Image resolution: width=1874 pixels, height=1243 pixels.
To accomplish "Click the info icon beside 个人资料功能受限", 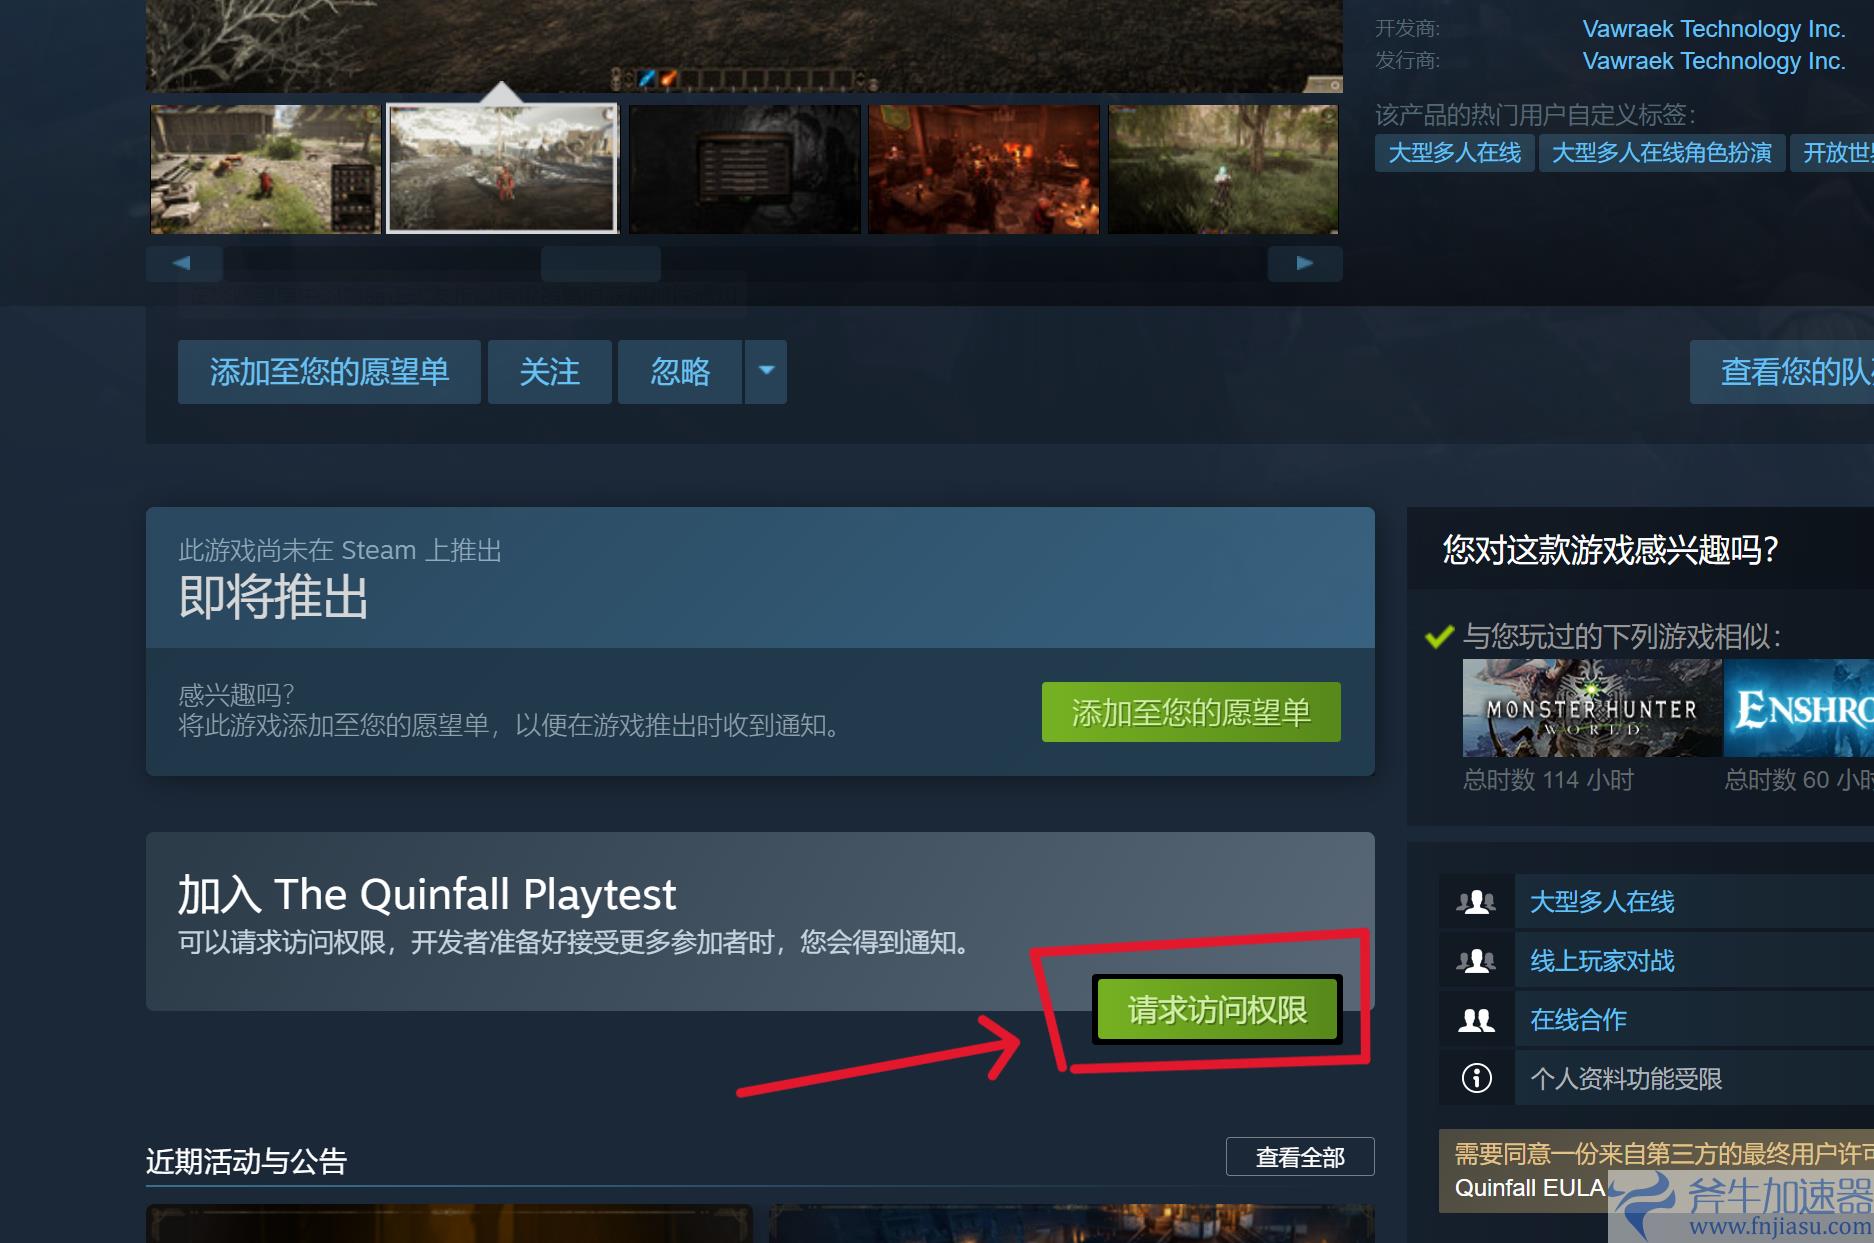I will 1476,1078.
